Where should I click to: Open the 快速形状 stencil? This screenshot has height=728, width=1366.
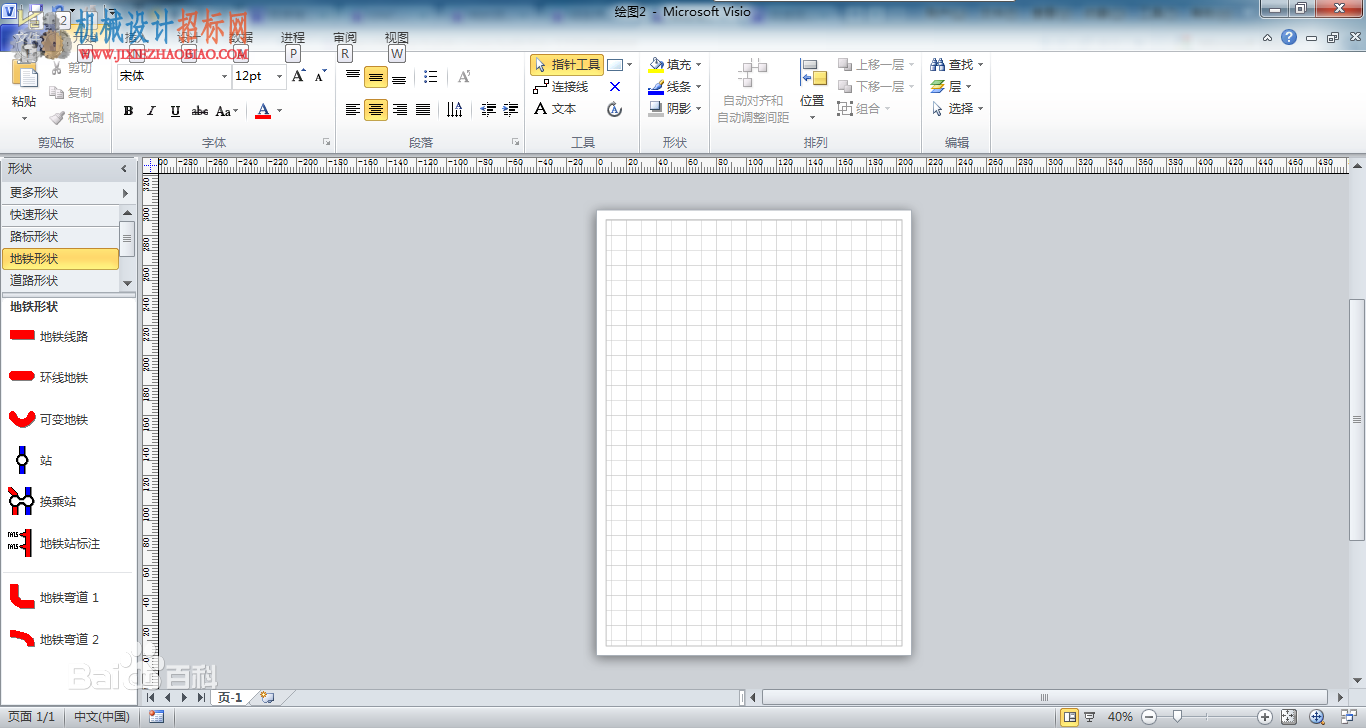pos(59,215)
